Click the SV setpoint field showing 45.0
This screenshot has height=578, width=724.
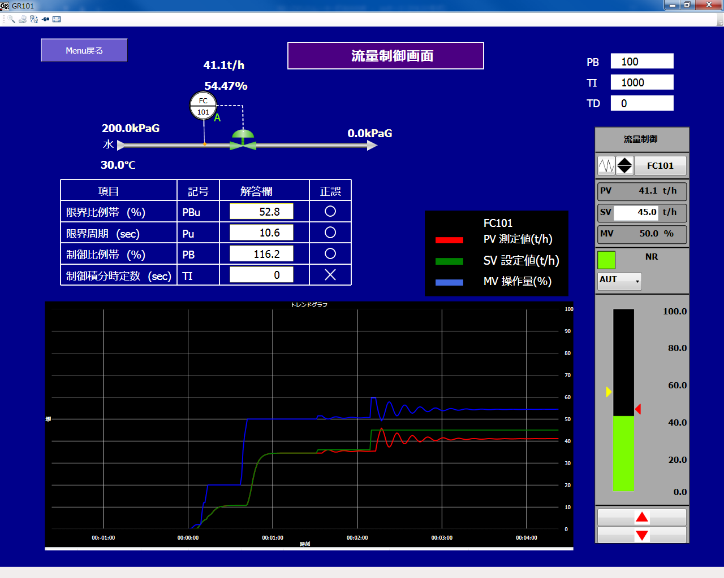(x=636, y=212)
